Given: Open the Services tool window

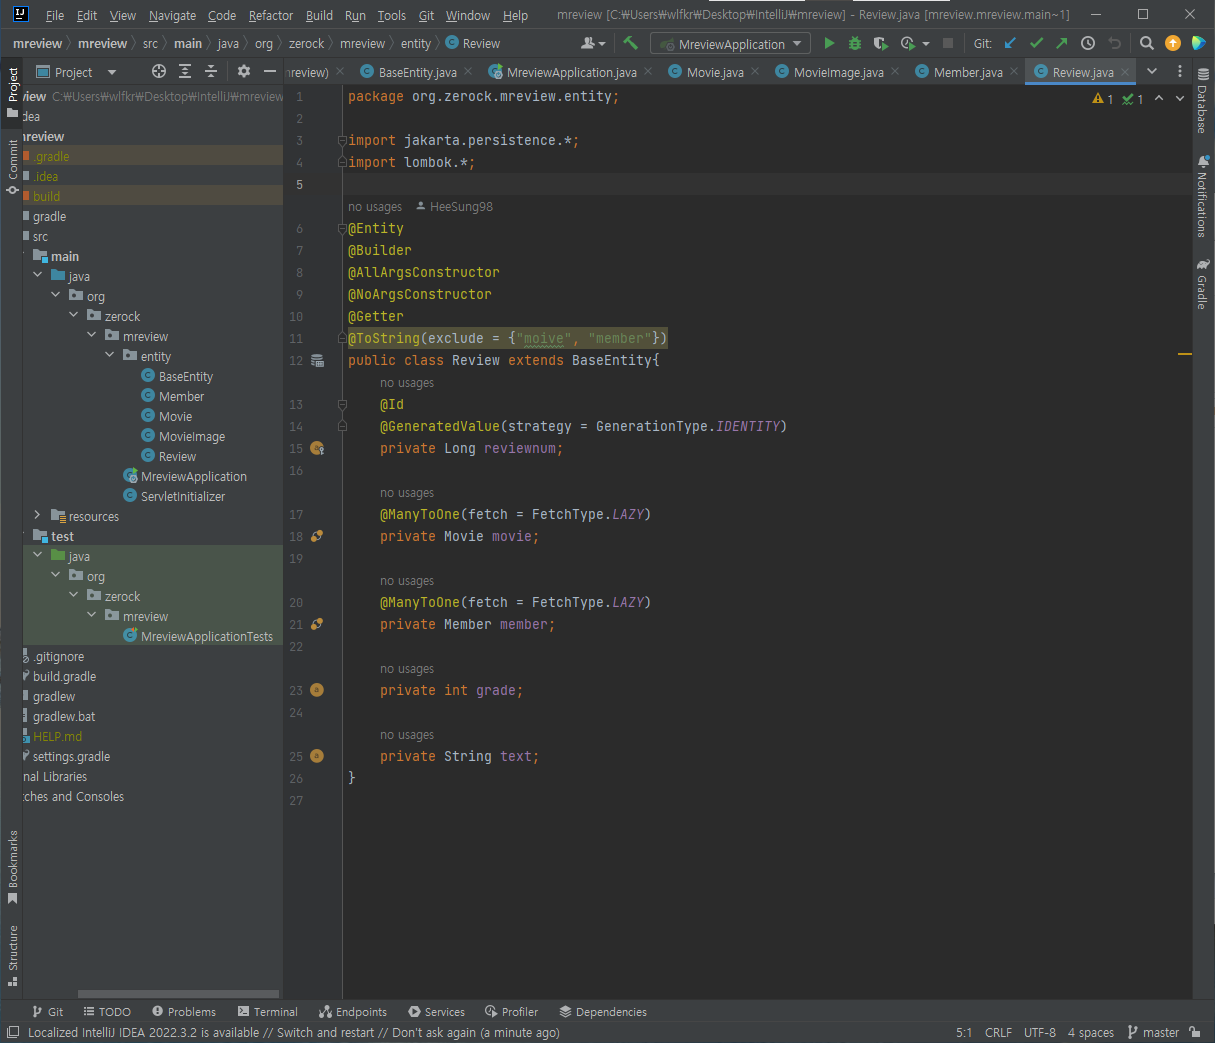Looking at the screenshot, I should point(436,1011).
